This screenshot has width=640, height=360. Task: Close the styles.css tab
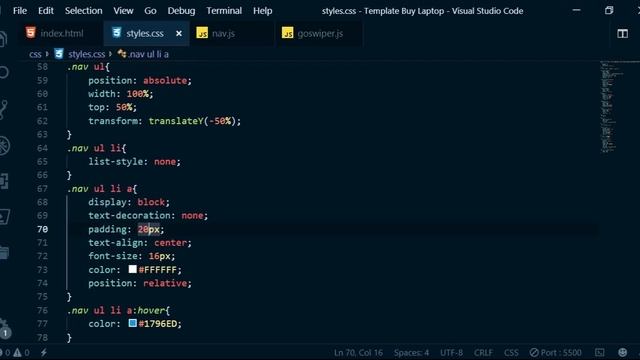point(179,33)
